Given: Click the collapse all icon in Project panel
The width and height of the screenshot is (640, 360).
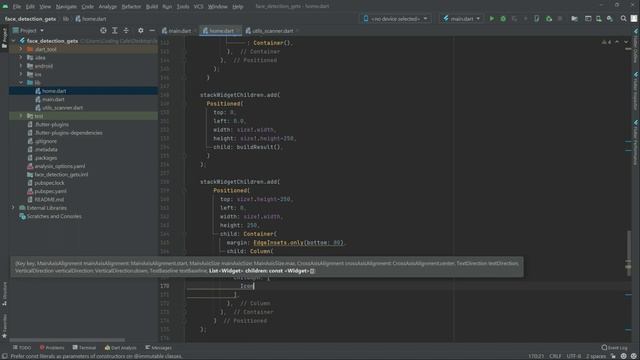Looking at the screenshot, I should [x=126, y=31].
